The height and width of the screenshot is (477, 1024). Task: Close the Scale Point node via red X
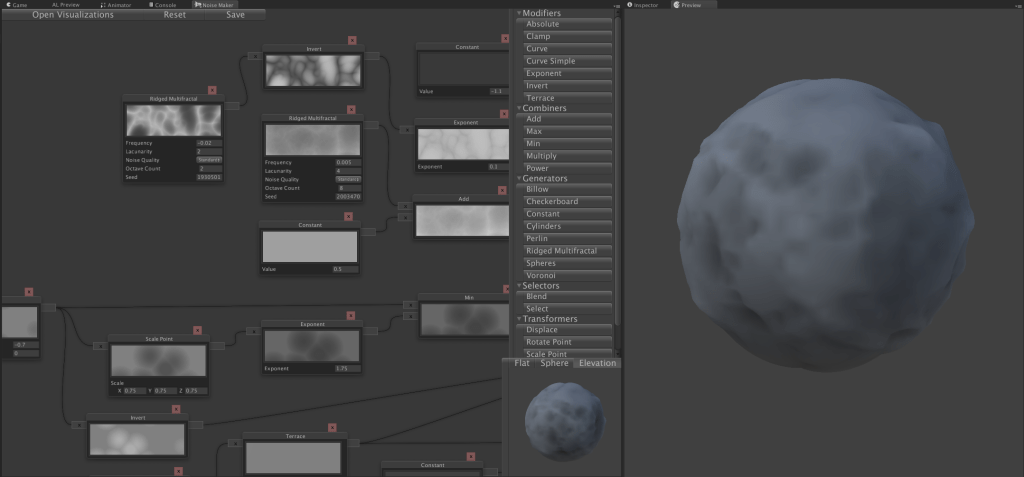pos(197,329)
